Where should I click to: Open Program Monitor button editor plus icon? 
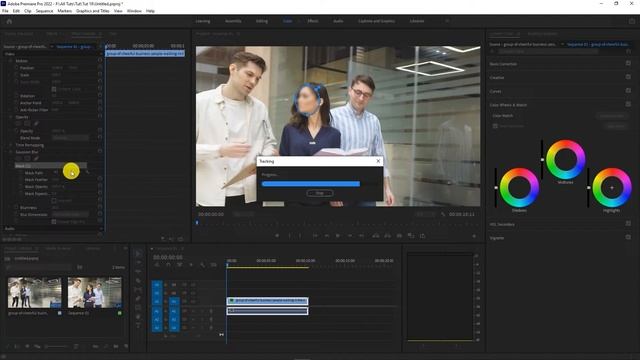coord(474,236)
